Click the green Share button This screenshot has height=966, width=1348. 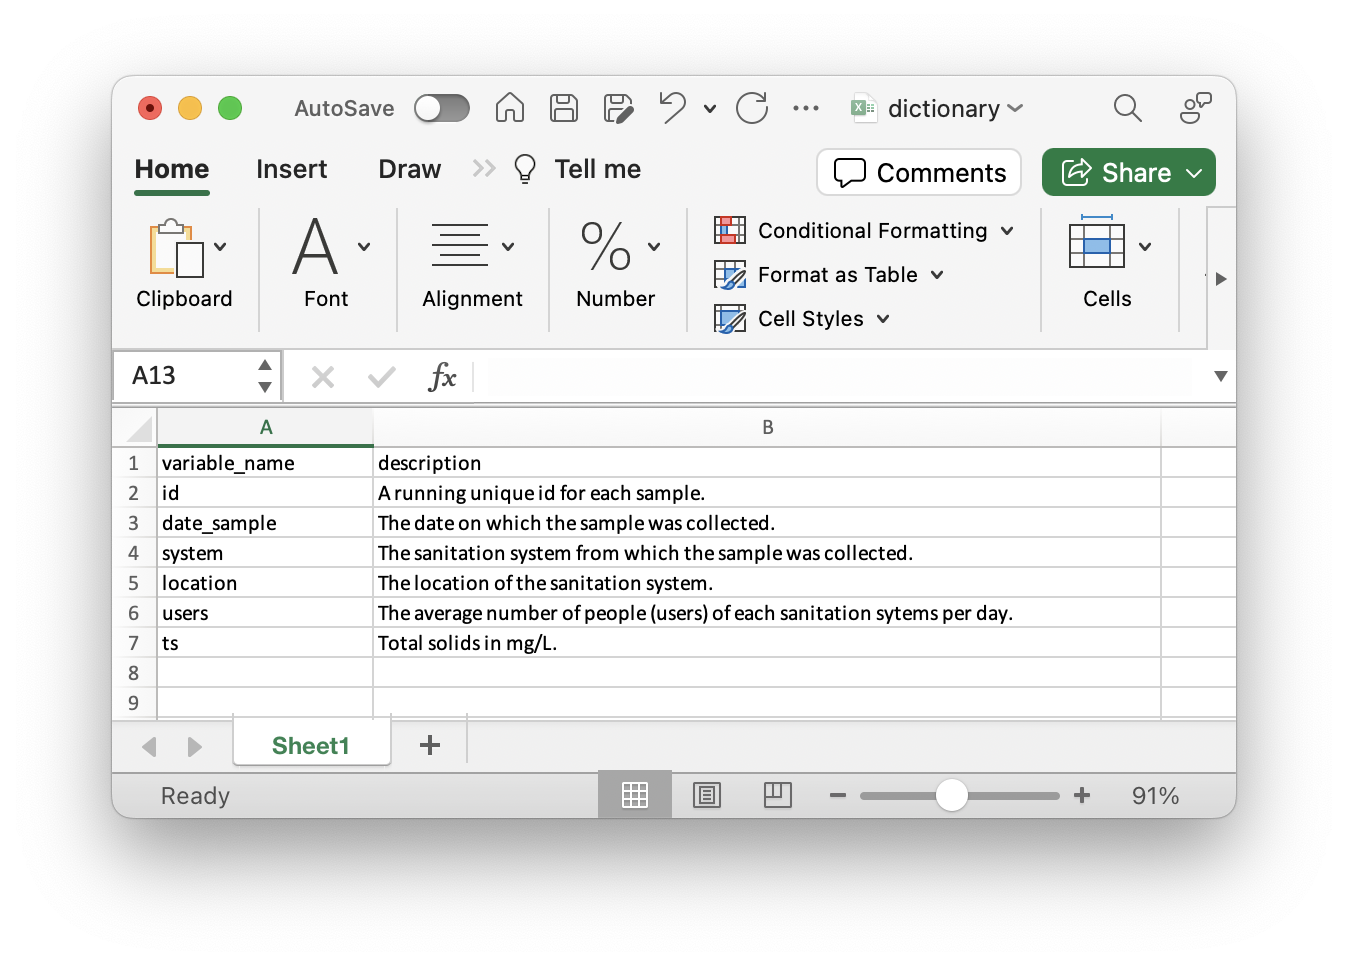[1128, 172]
